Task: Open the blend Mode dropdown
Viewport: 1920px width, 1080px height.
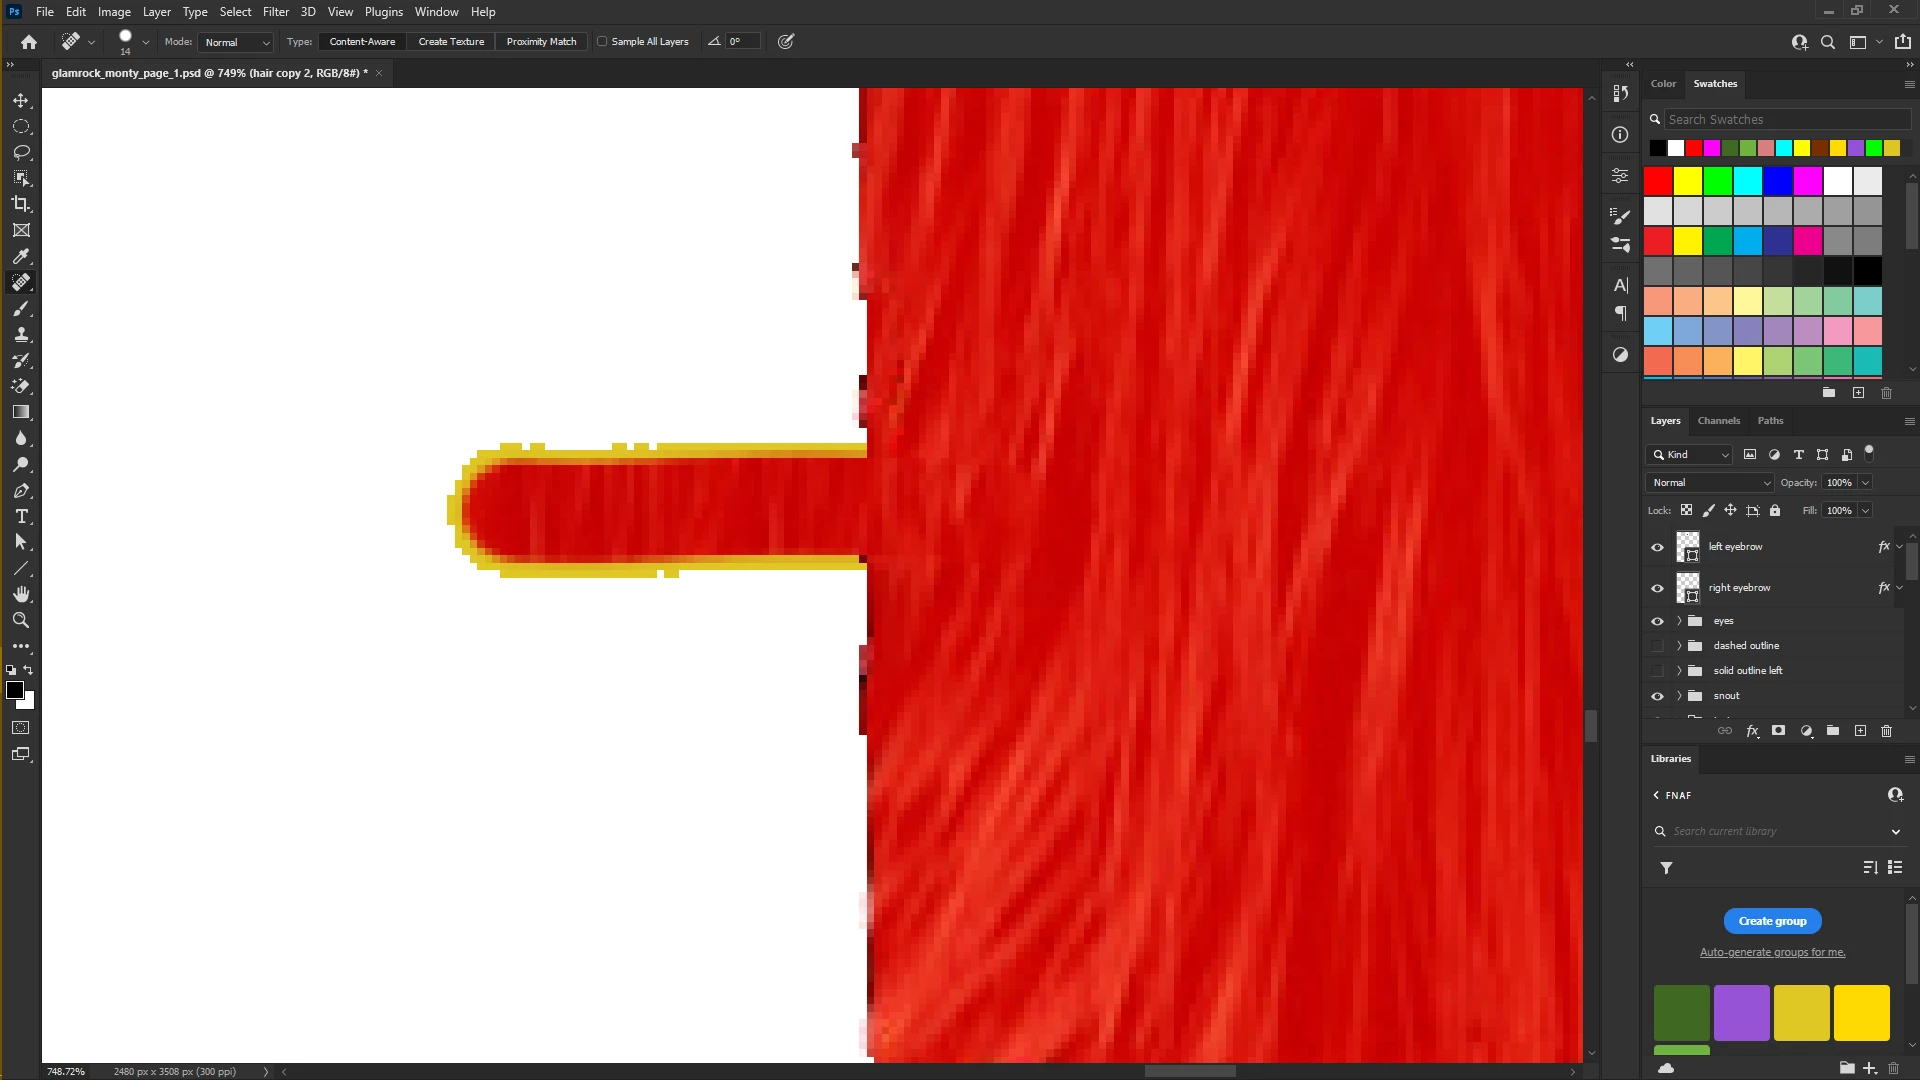Action: click(x=236, y=42)
